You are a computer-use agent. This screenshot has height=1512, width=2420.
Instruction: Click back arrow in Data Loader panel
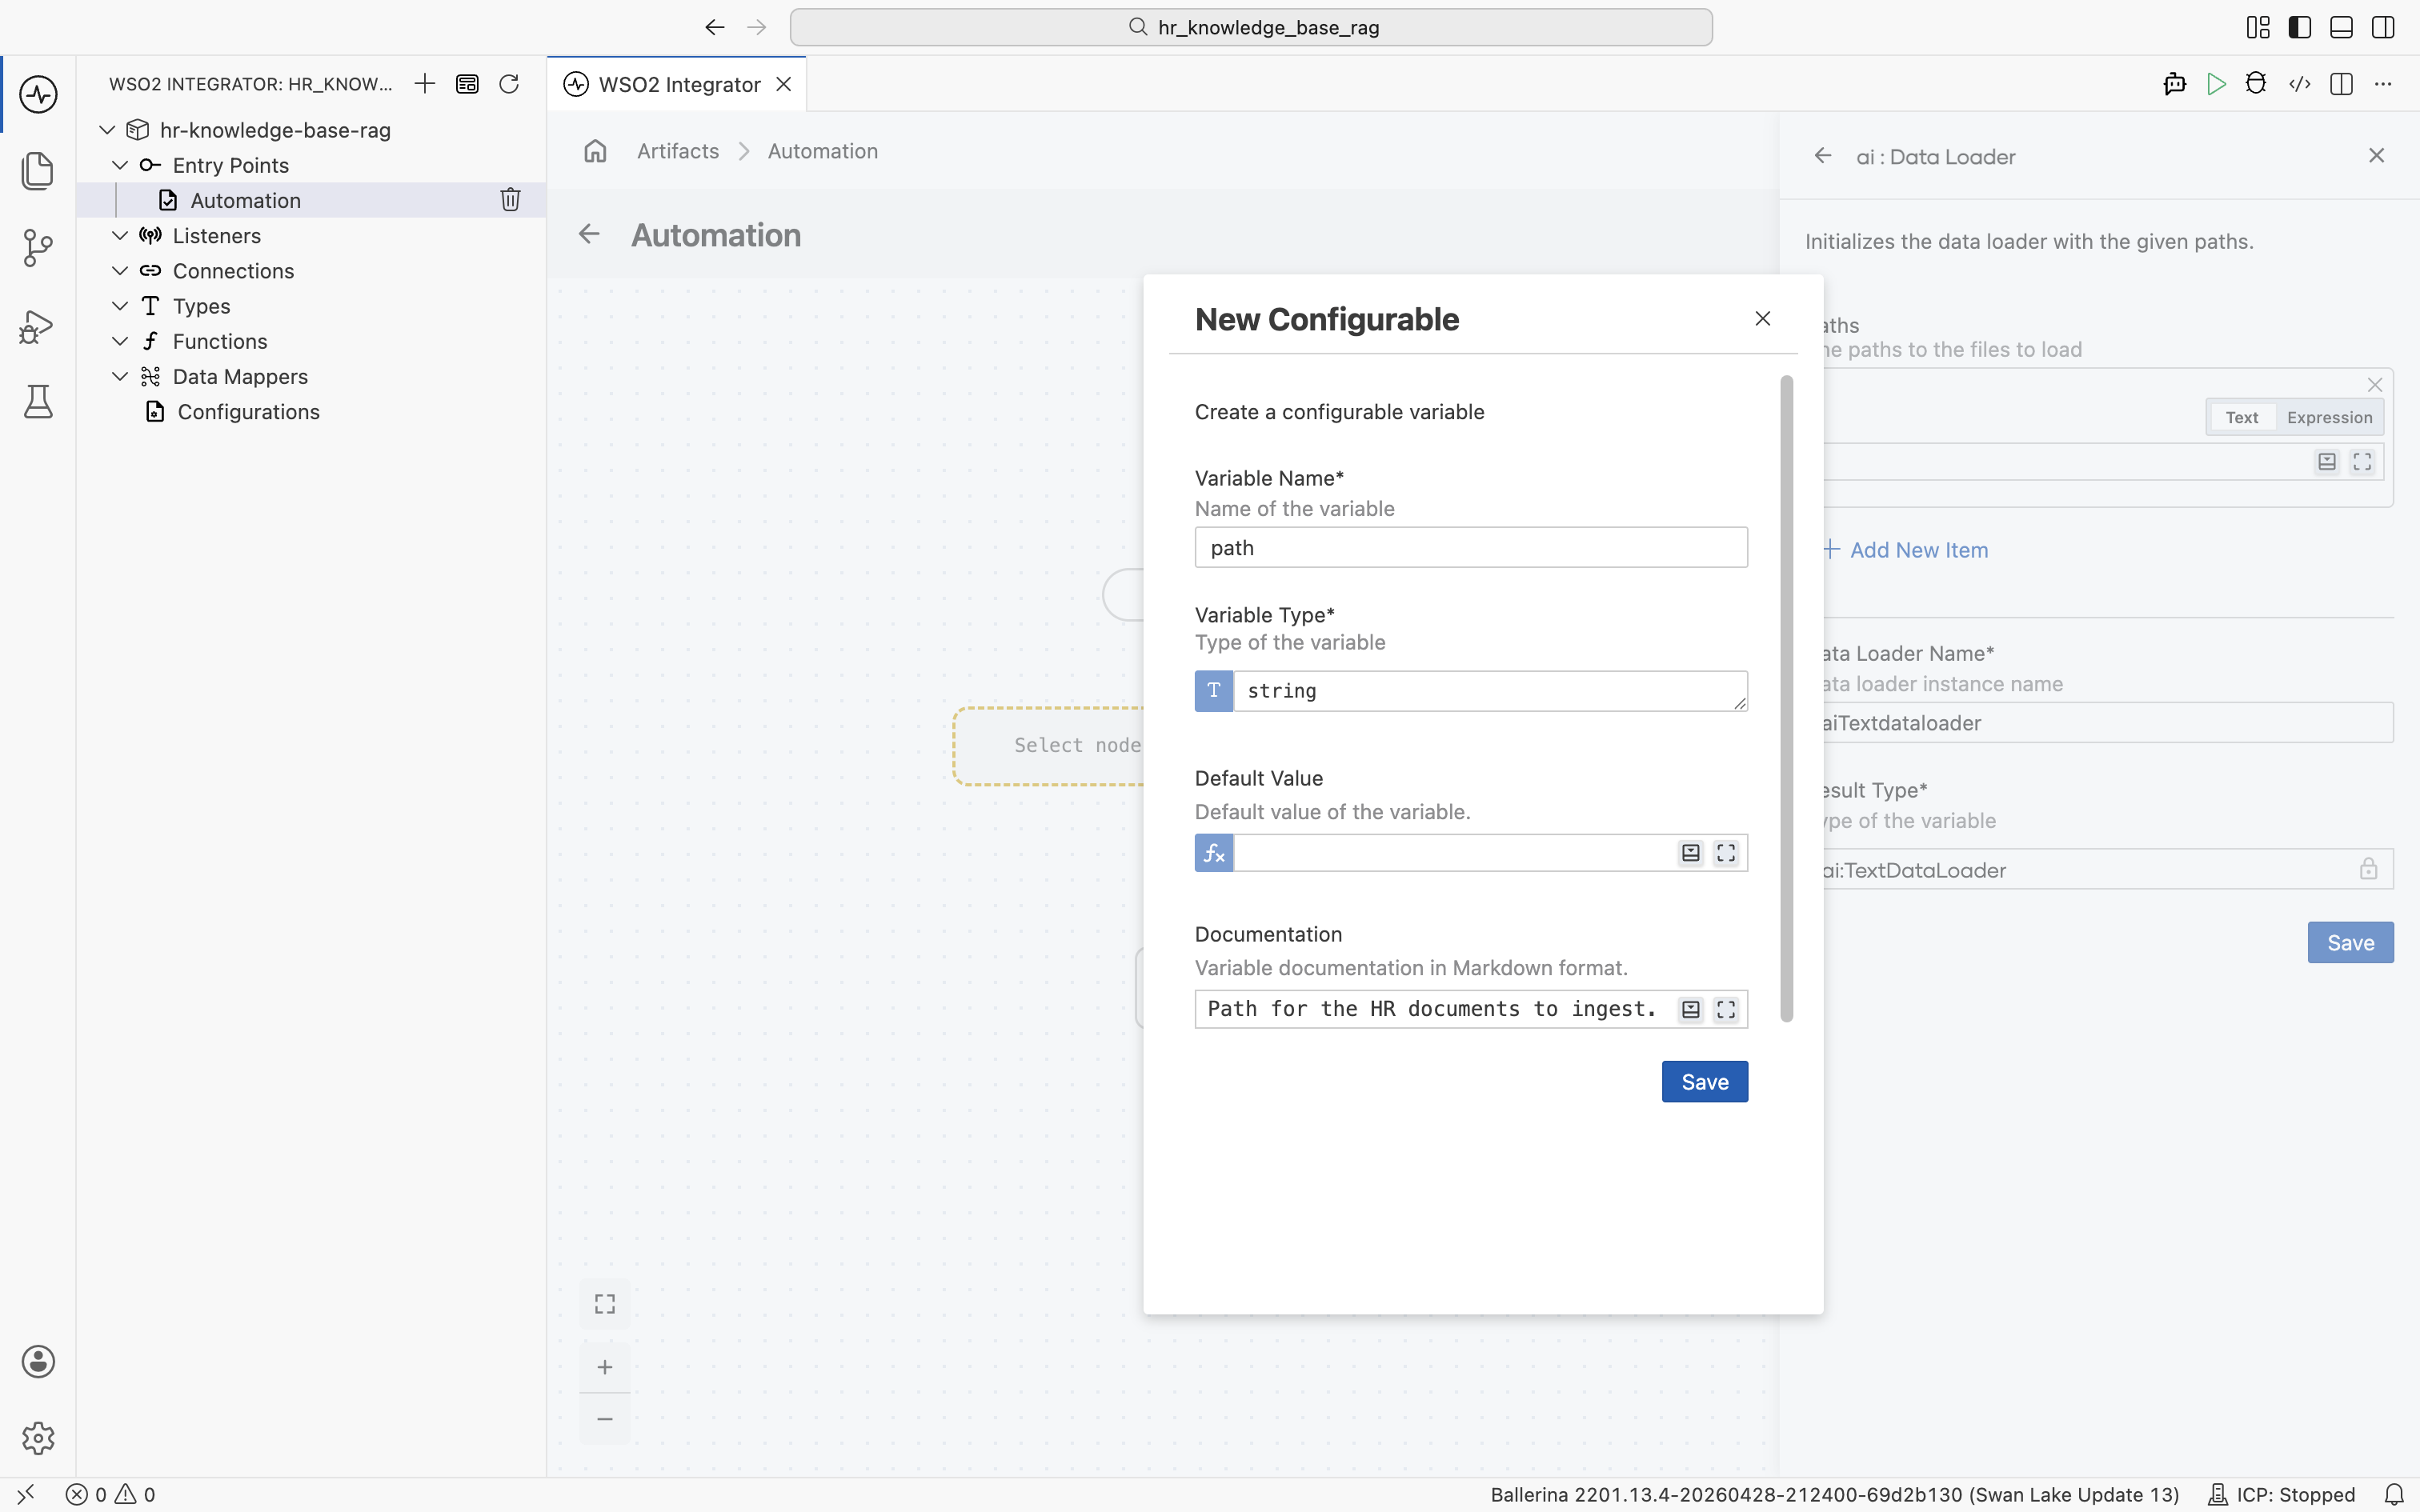point(1823,156)
